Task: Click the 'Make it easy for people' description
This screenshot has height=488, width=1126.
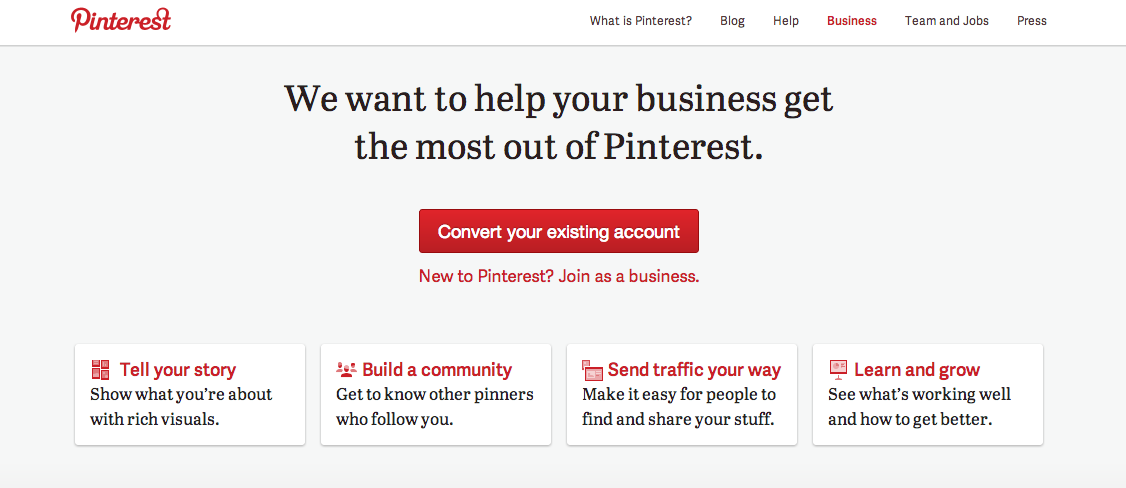Action: tap(679, 406)
